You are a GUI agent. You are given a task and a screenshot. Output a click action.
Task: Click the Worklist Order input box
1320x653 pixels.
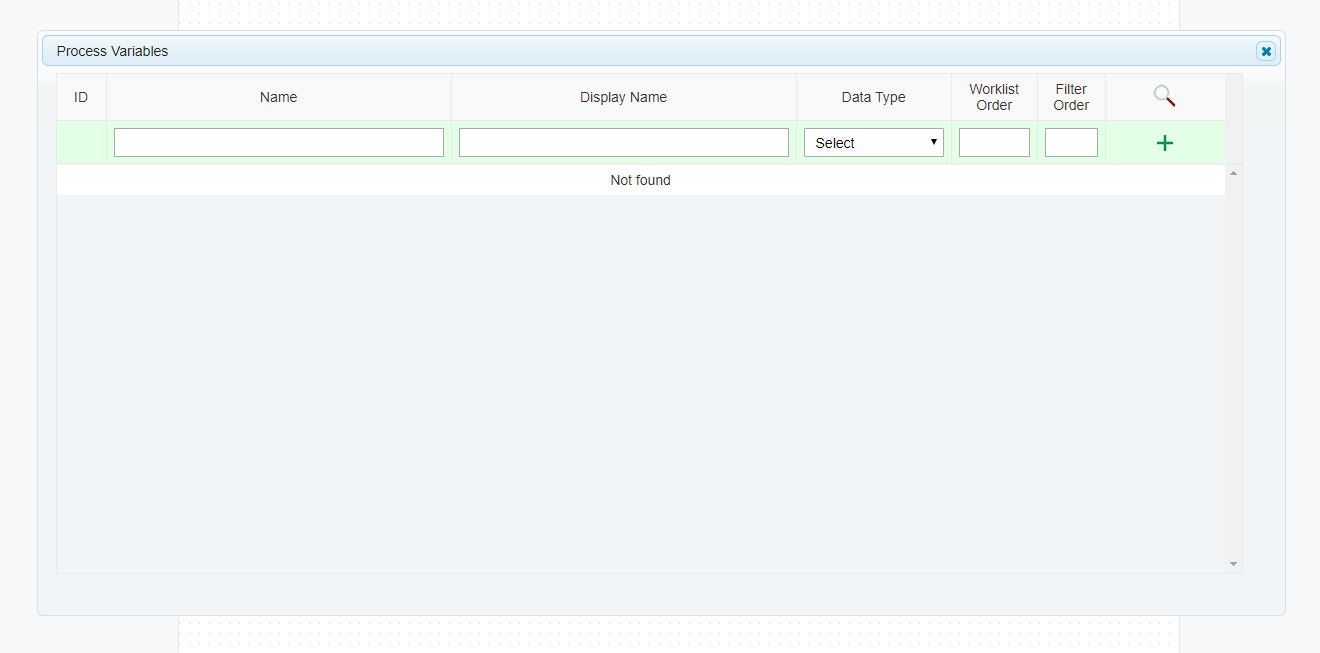994,142
